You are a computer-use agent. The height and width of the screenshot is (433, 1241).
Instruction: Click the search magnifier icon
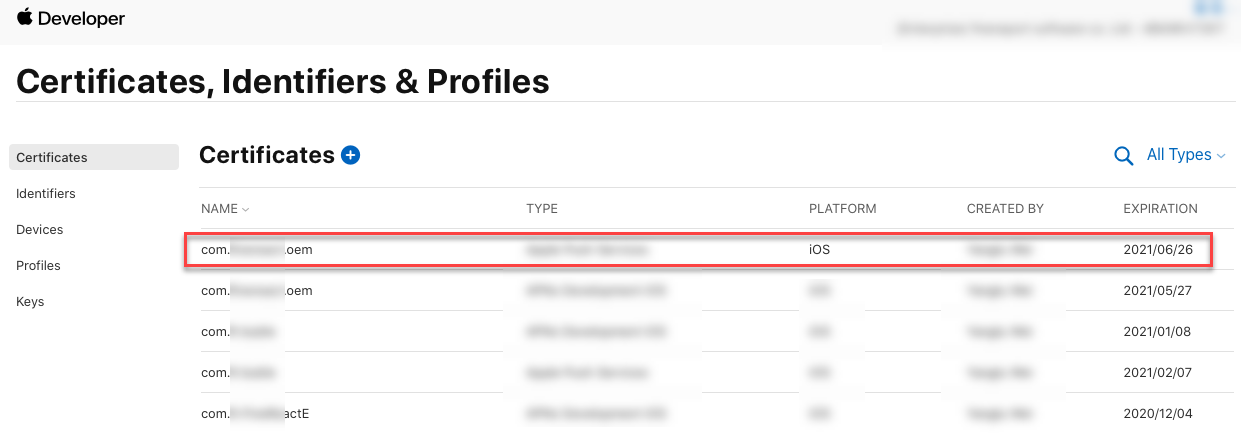(x=1124, y=156)
